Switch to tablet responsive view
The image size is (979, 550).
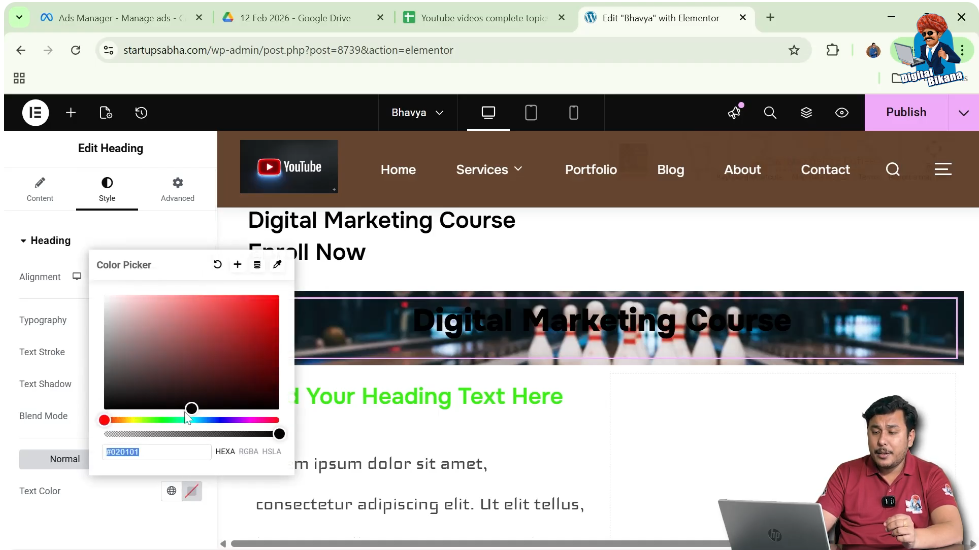tap(531, 112)
